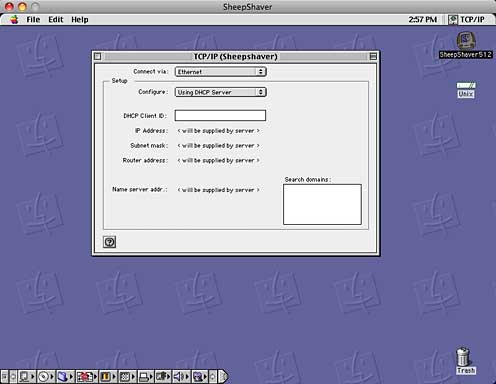Click the Router address 'will be supplied by server' text
The width and height of the screenshot is (496, 384).
[x=218, y=160]
